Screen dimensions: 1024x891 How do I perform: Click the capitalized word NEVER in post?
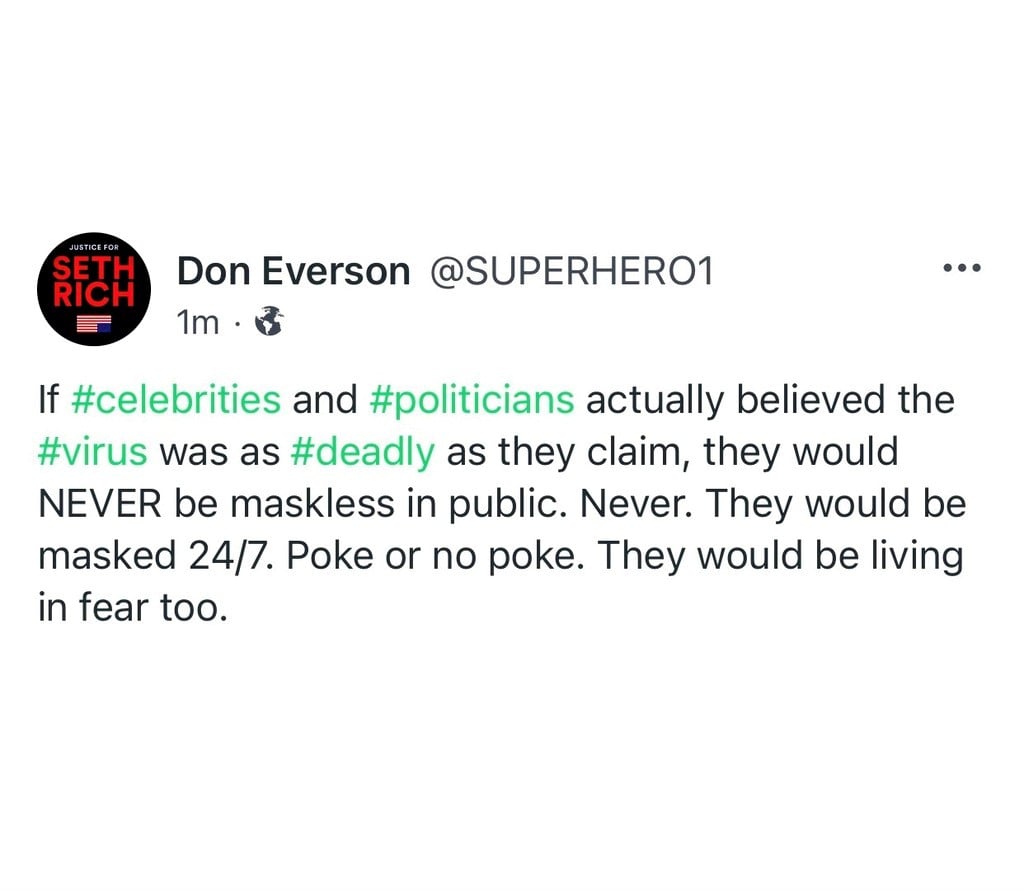pyautogui.click(x=101, y=504)
